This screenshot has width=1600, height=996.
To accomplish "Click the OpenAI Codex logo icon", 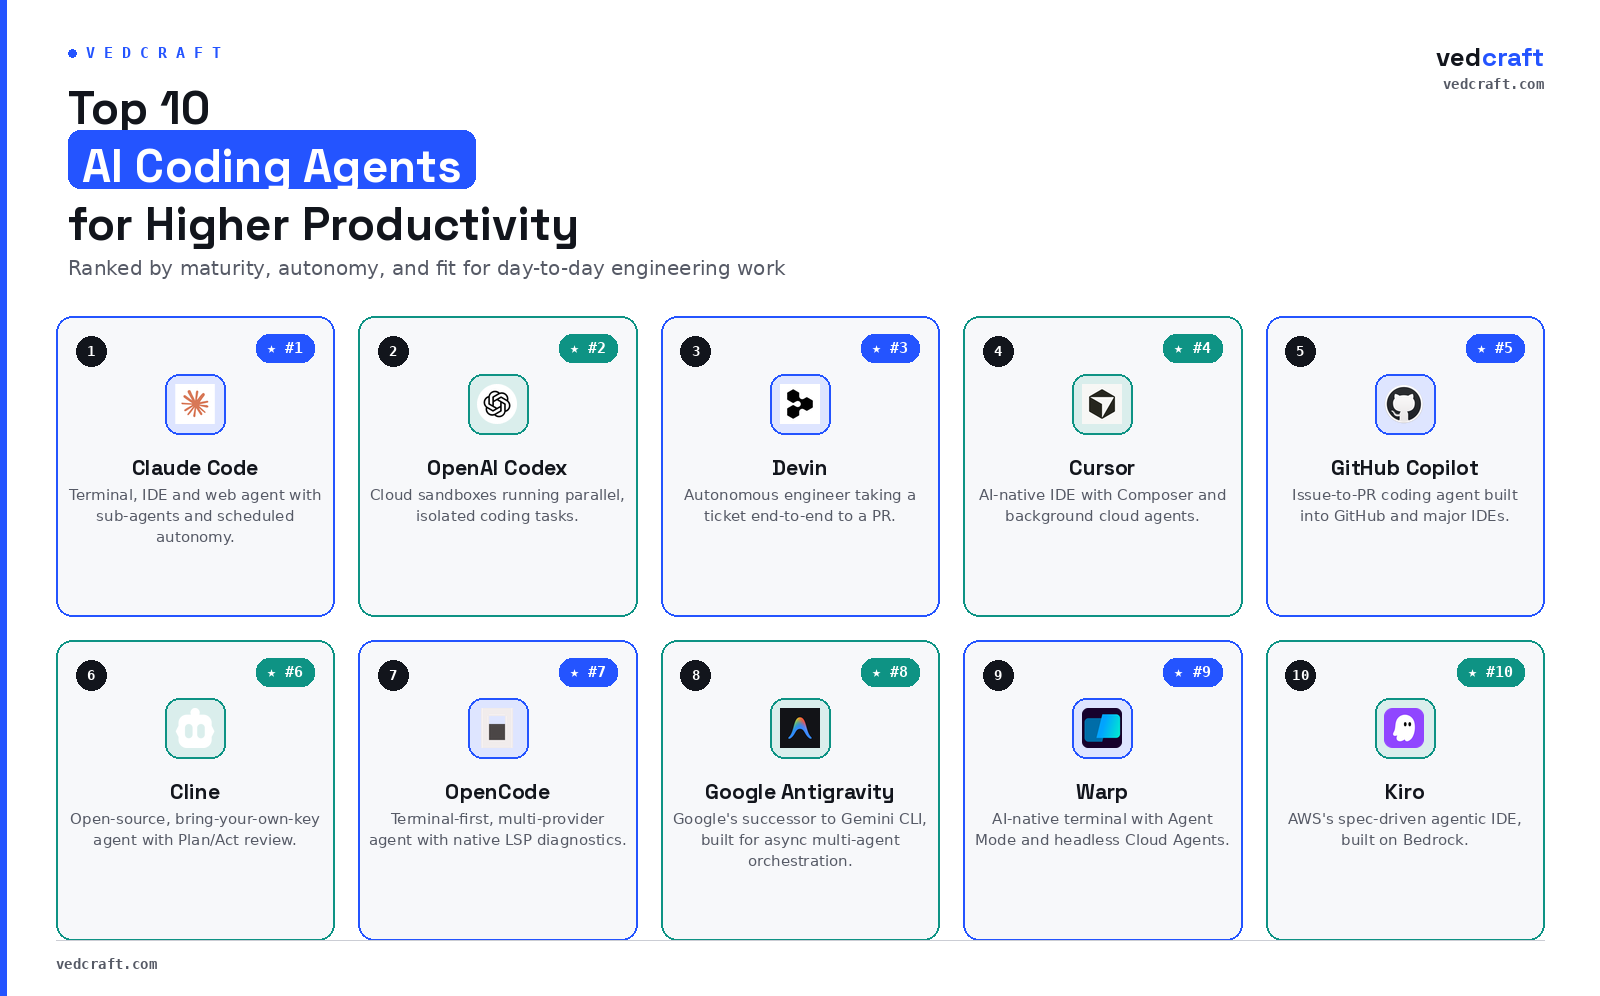I will click(498, 404).
